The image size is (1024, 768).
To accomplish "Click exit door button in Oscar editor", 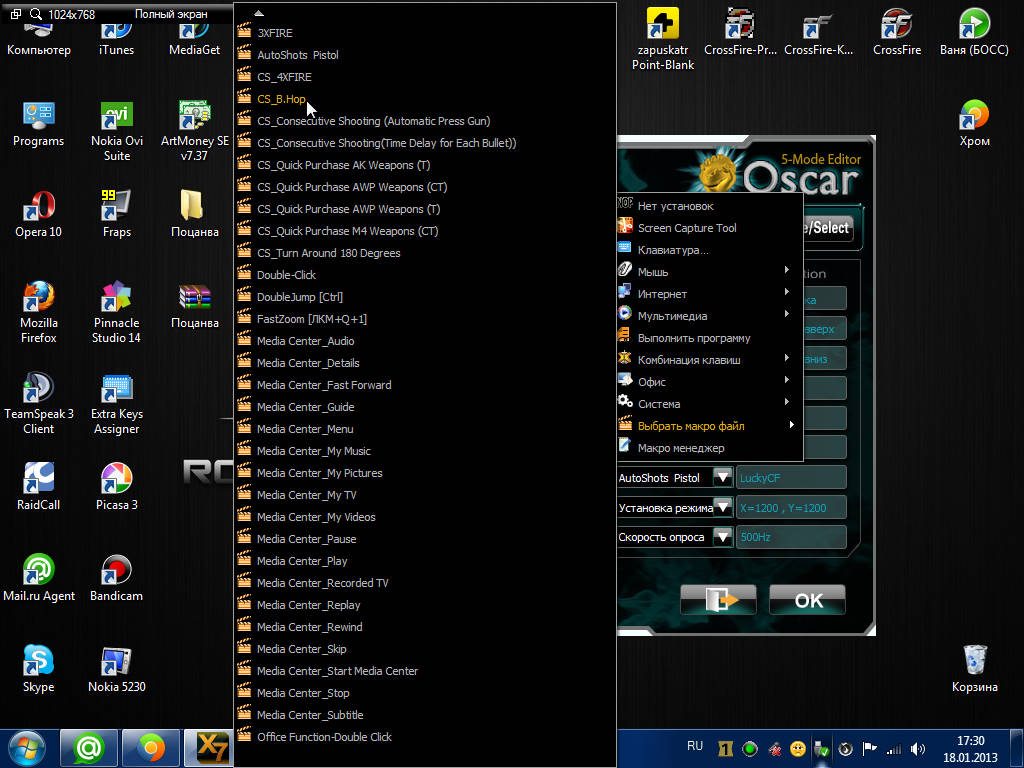I will 718,600.
